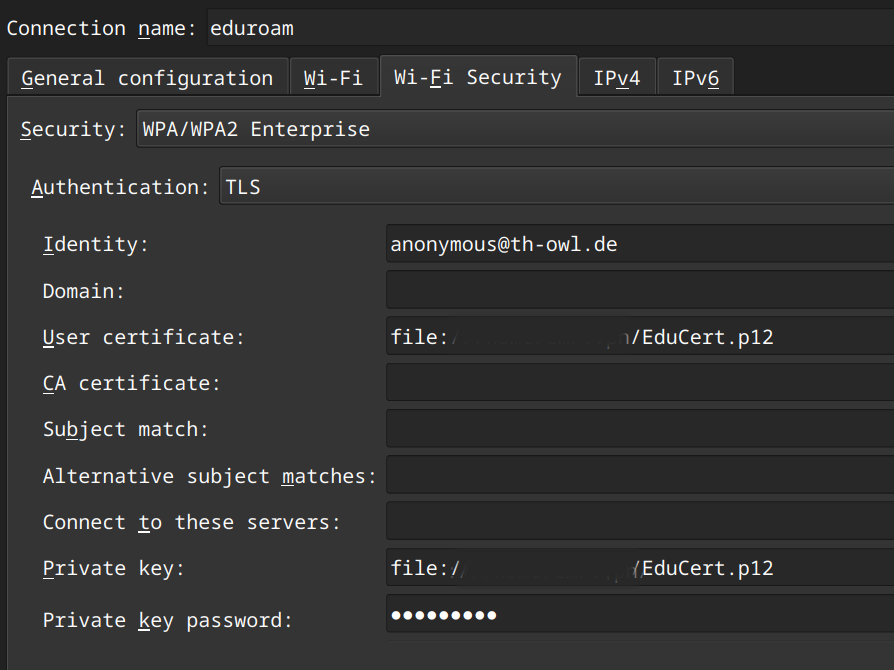Image resolution: width=894 pixels, height=670 pixels.
Task: Click the Connection name field containing eduroam
Action: 548,28
